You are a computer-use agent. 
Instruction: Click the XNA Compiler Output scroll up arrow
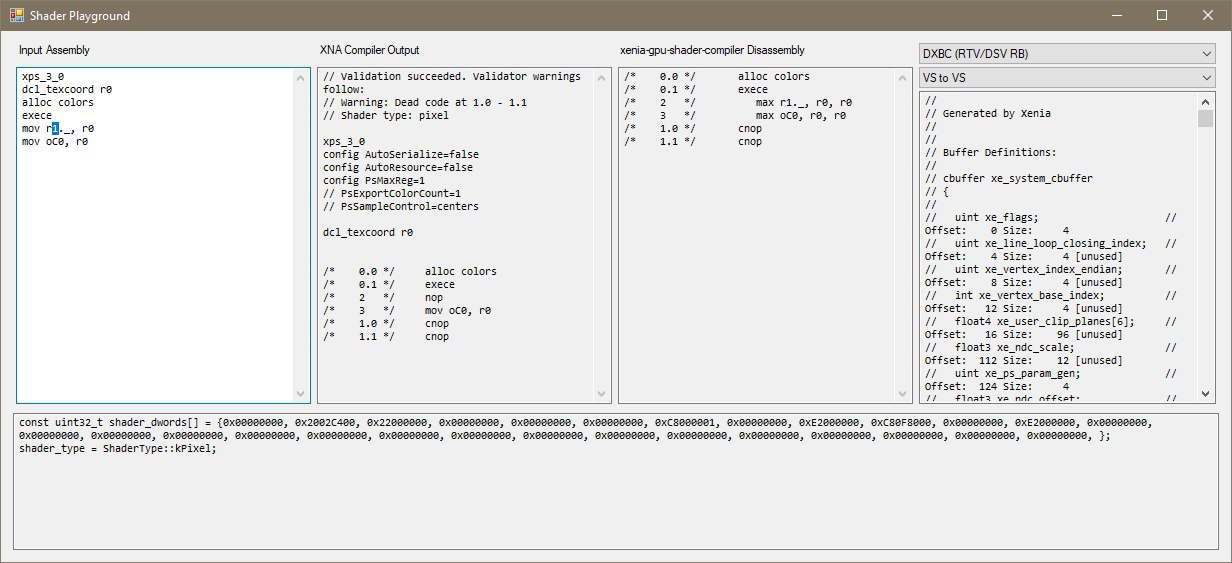tap(602, 77)
